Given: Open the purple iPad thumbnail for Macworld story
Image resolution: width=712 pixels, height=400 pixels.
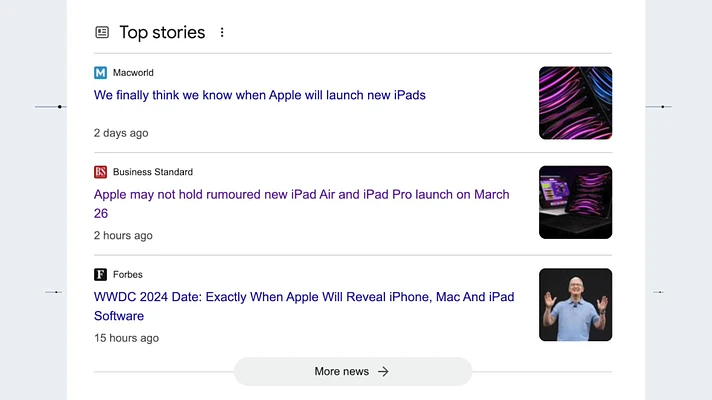Looking at the screenshot, I should point(575,103).
